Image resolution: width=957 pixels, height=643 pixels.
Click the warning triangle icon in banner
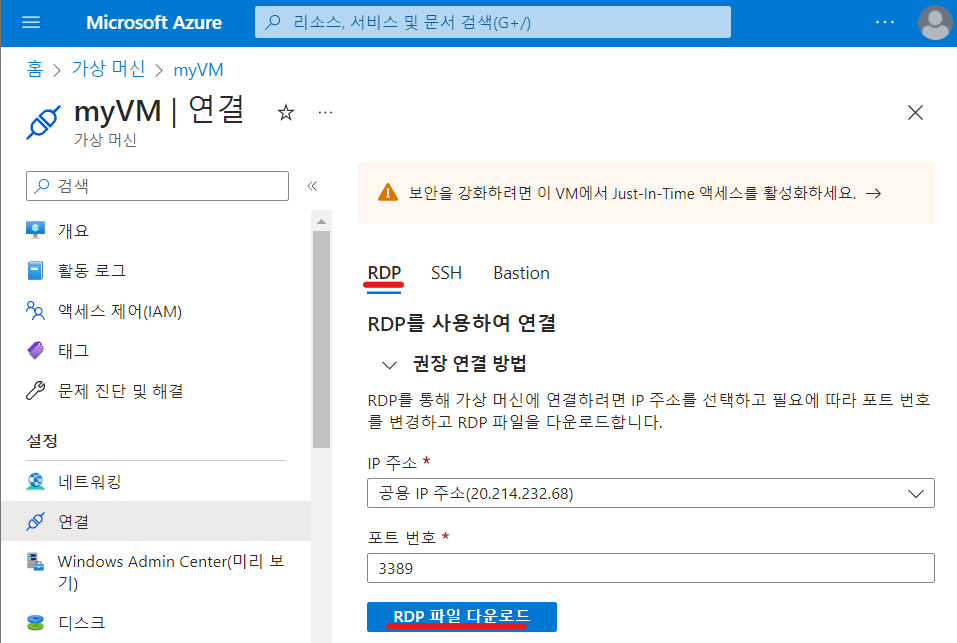point(388,193)
